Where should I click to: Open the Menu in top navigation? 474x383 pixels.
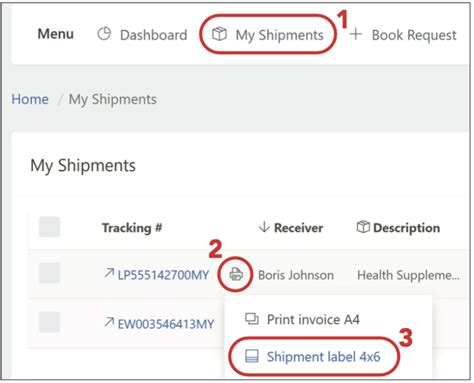(x=56, y=34)
